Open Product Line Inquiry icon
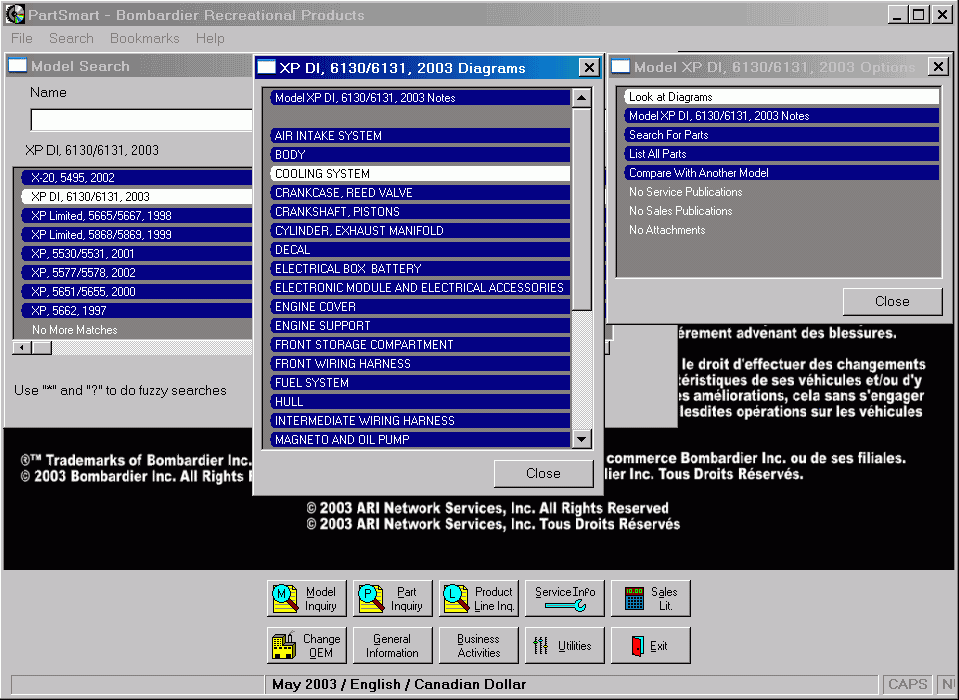The height and width of the screenshot is (700, 959). (456, 598)
